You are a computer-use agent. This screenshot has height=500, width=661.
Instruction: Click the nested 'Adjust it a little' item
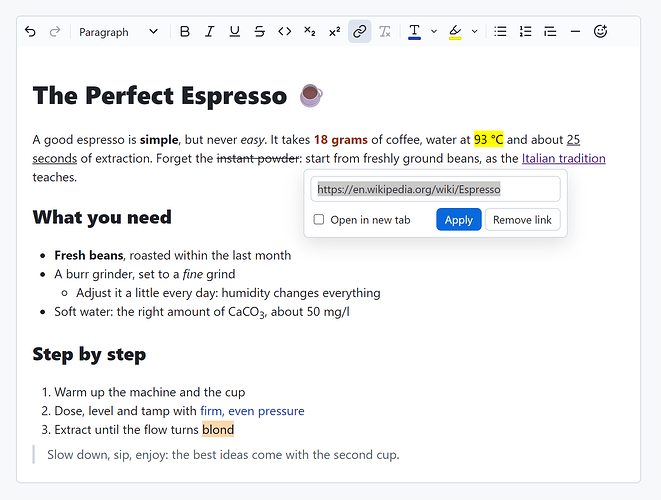pos(228,293)
